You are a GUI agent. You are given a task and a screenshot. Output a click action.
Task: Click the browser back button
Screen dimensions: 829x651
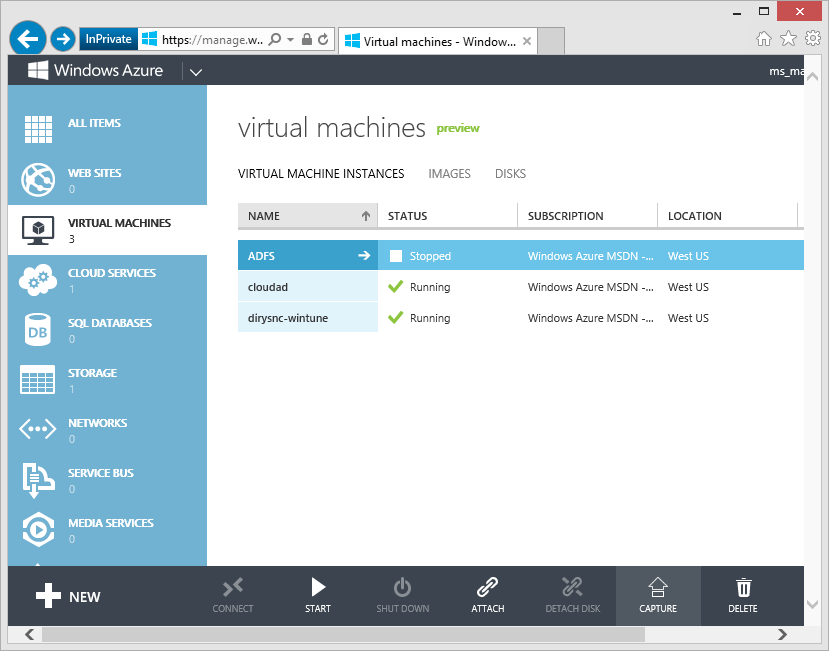pyautogui.click(x=28, y=39)
